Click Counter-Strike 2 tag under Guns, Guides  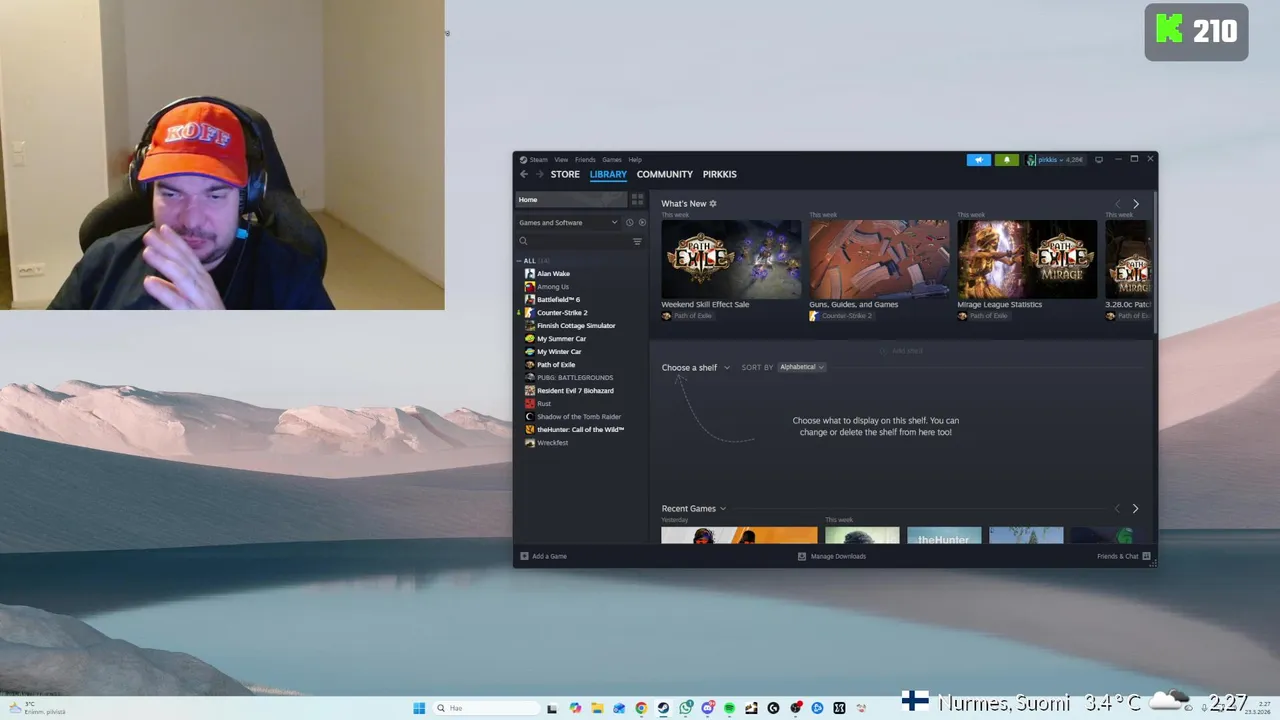(846, 316)
